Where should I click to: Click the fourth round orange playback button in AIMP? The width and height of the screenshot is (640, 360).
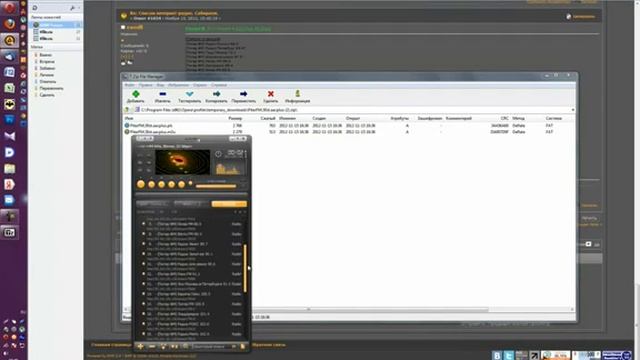171,184
